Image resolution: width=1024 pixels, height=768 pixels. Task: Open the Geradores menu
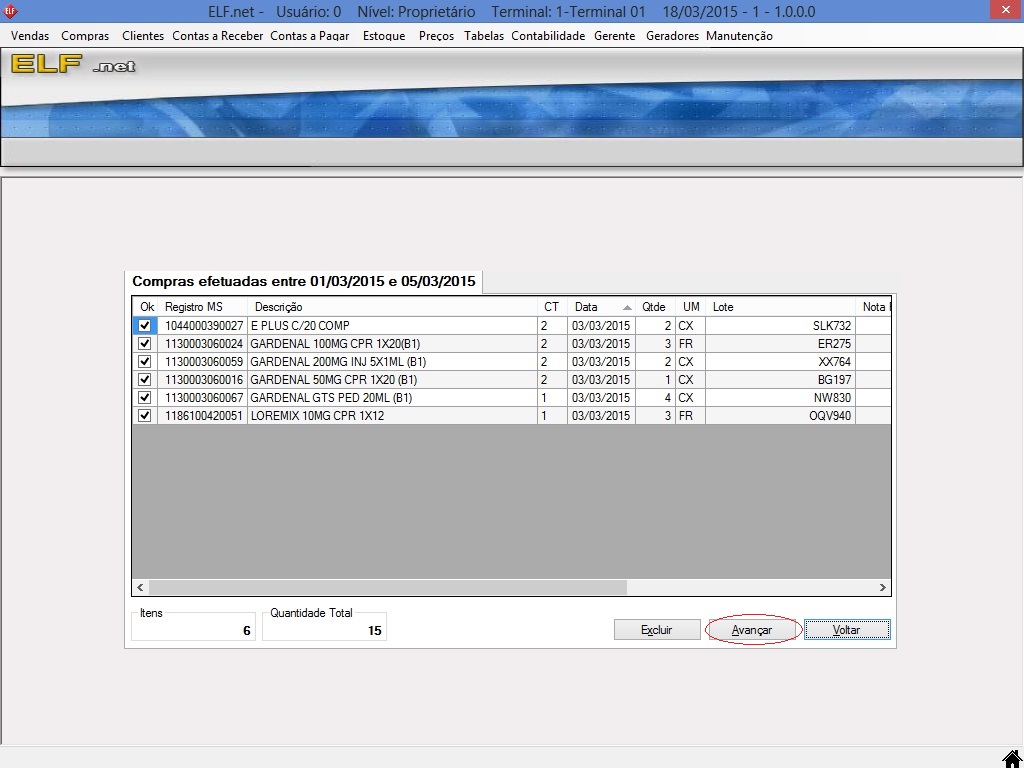(672, 36)
